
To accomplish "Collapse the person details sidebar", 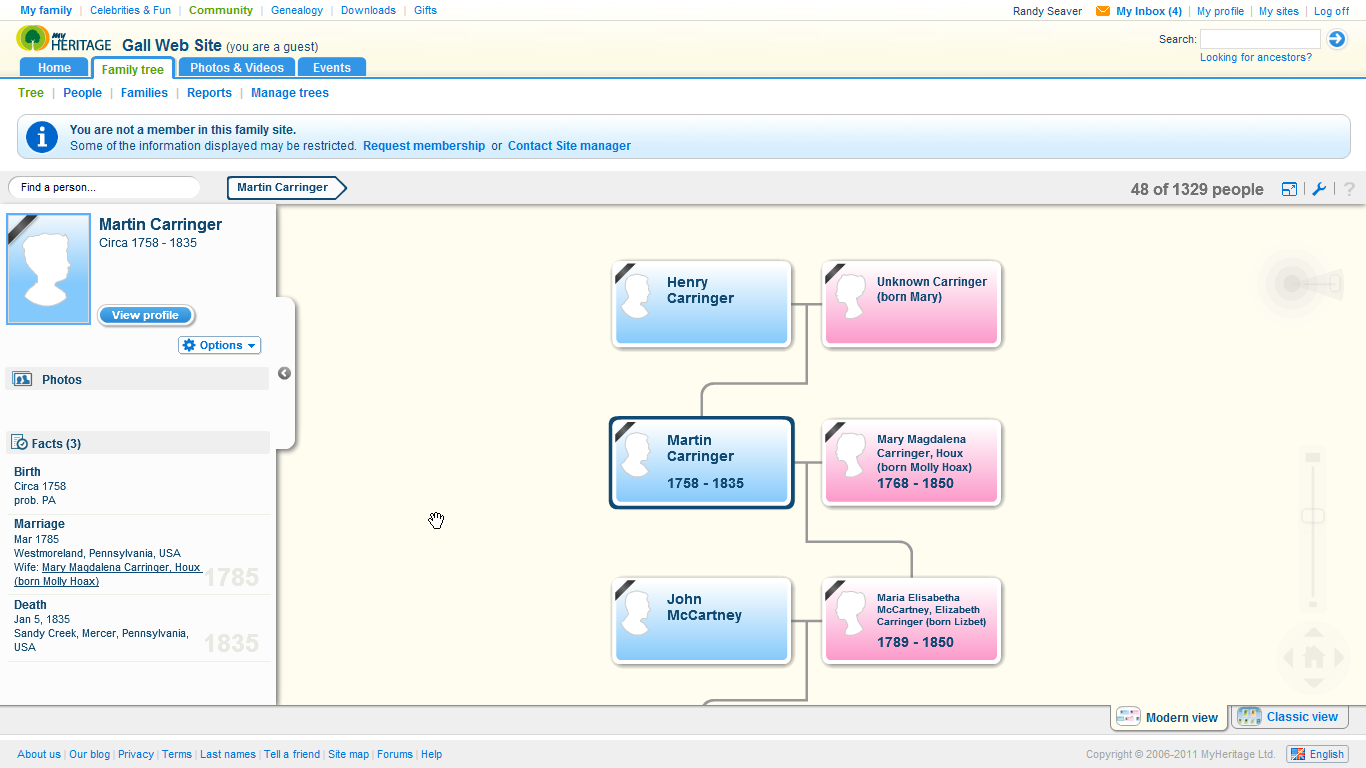I will click(284, 373).
